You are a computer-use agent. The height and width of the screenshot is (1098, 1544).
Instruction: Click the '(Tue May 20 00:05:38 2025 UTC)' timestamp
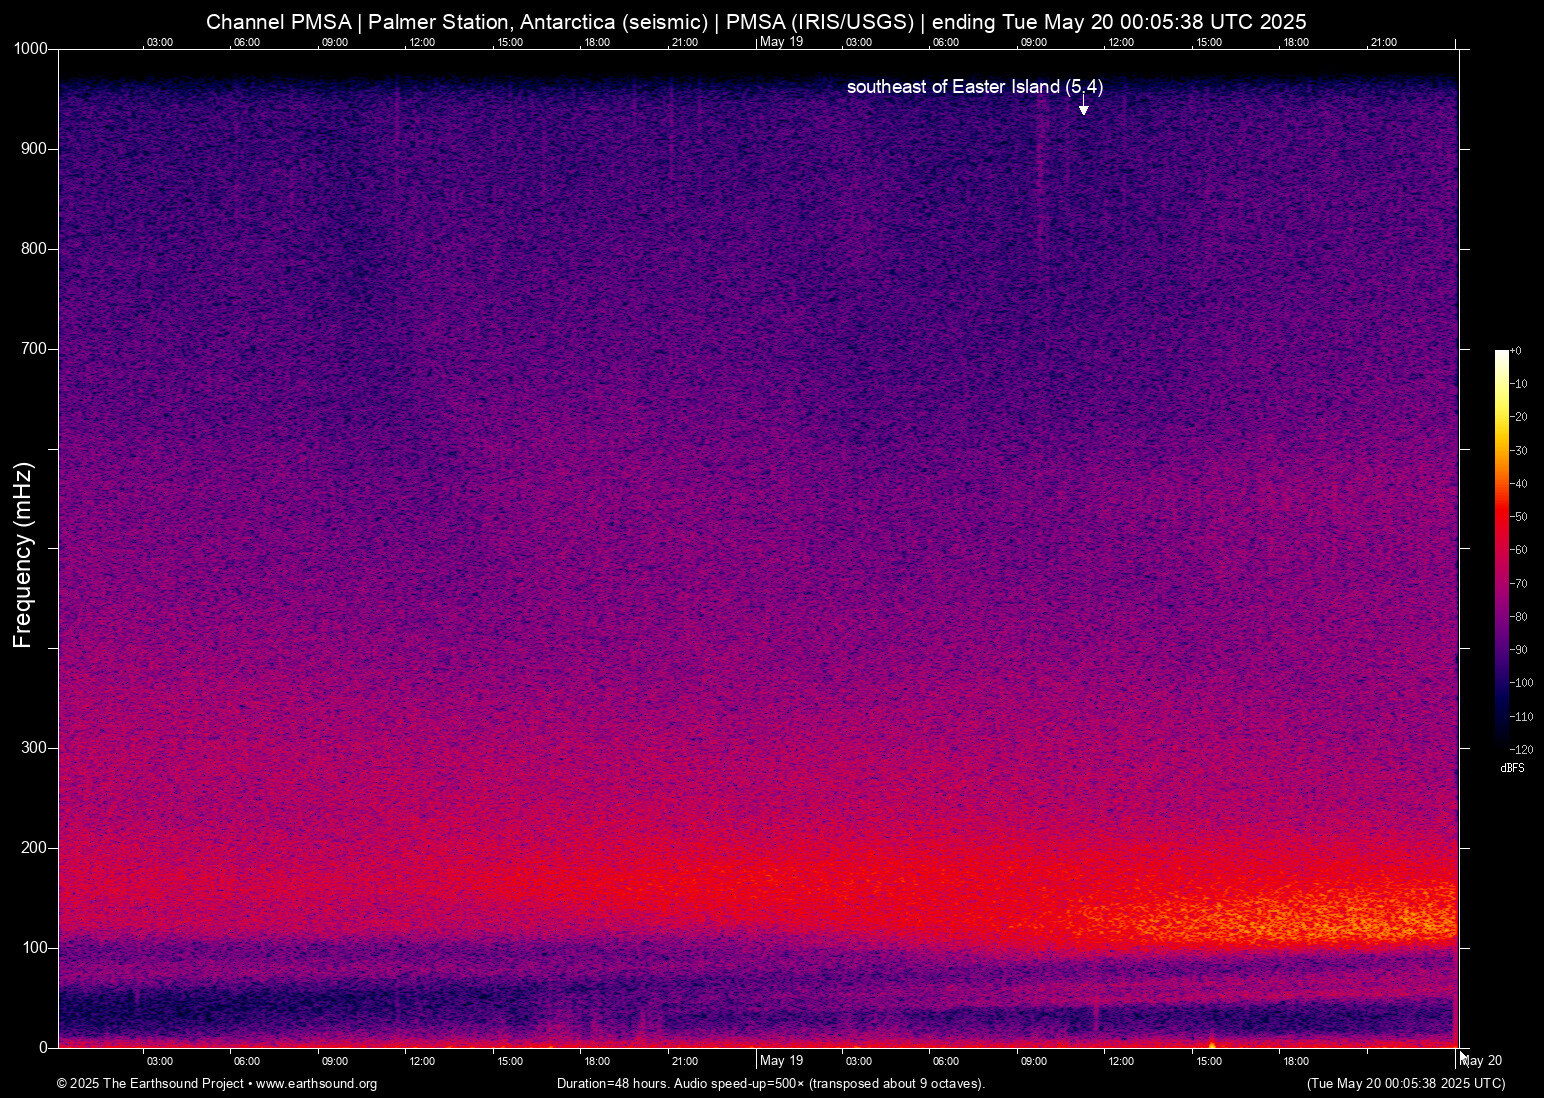[1405, 1084]
